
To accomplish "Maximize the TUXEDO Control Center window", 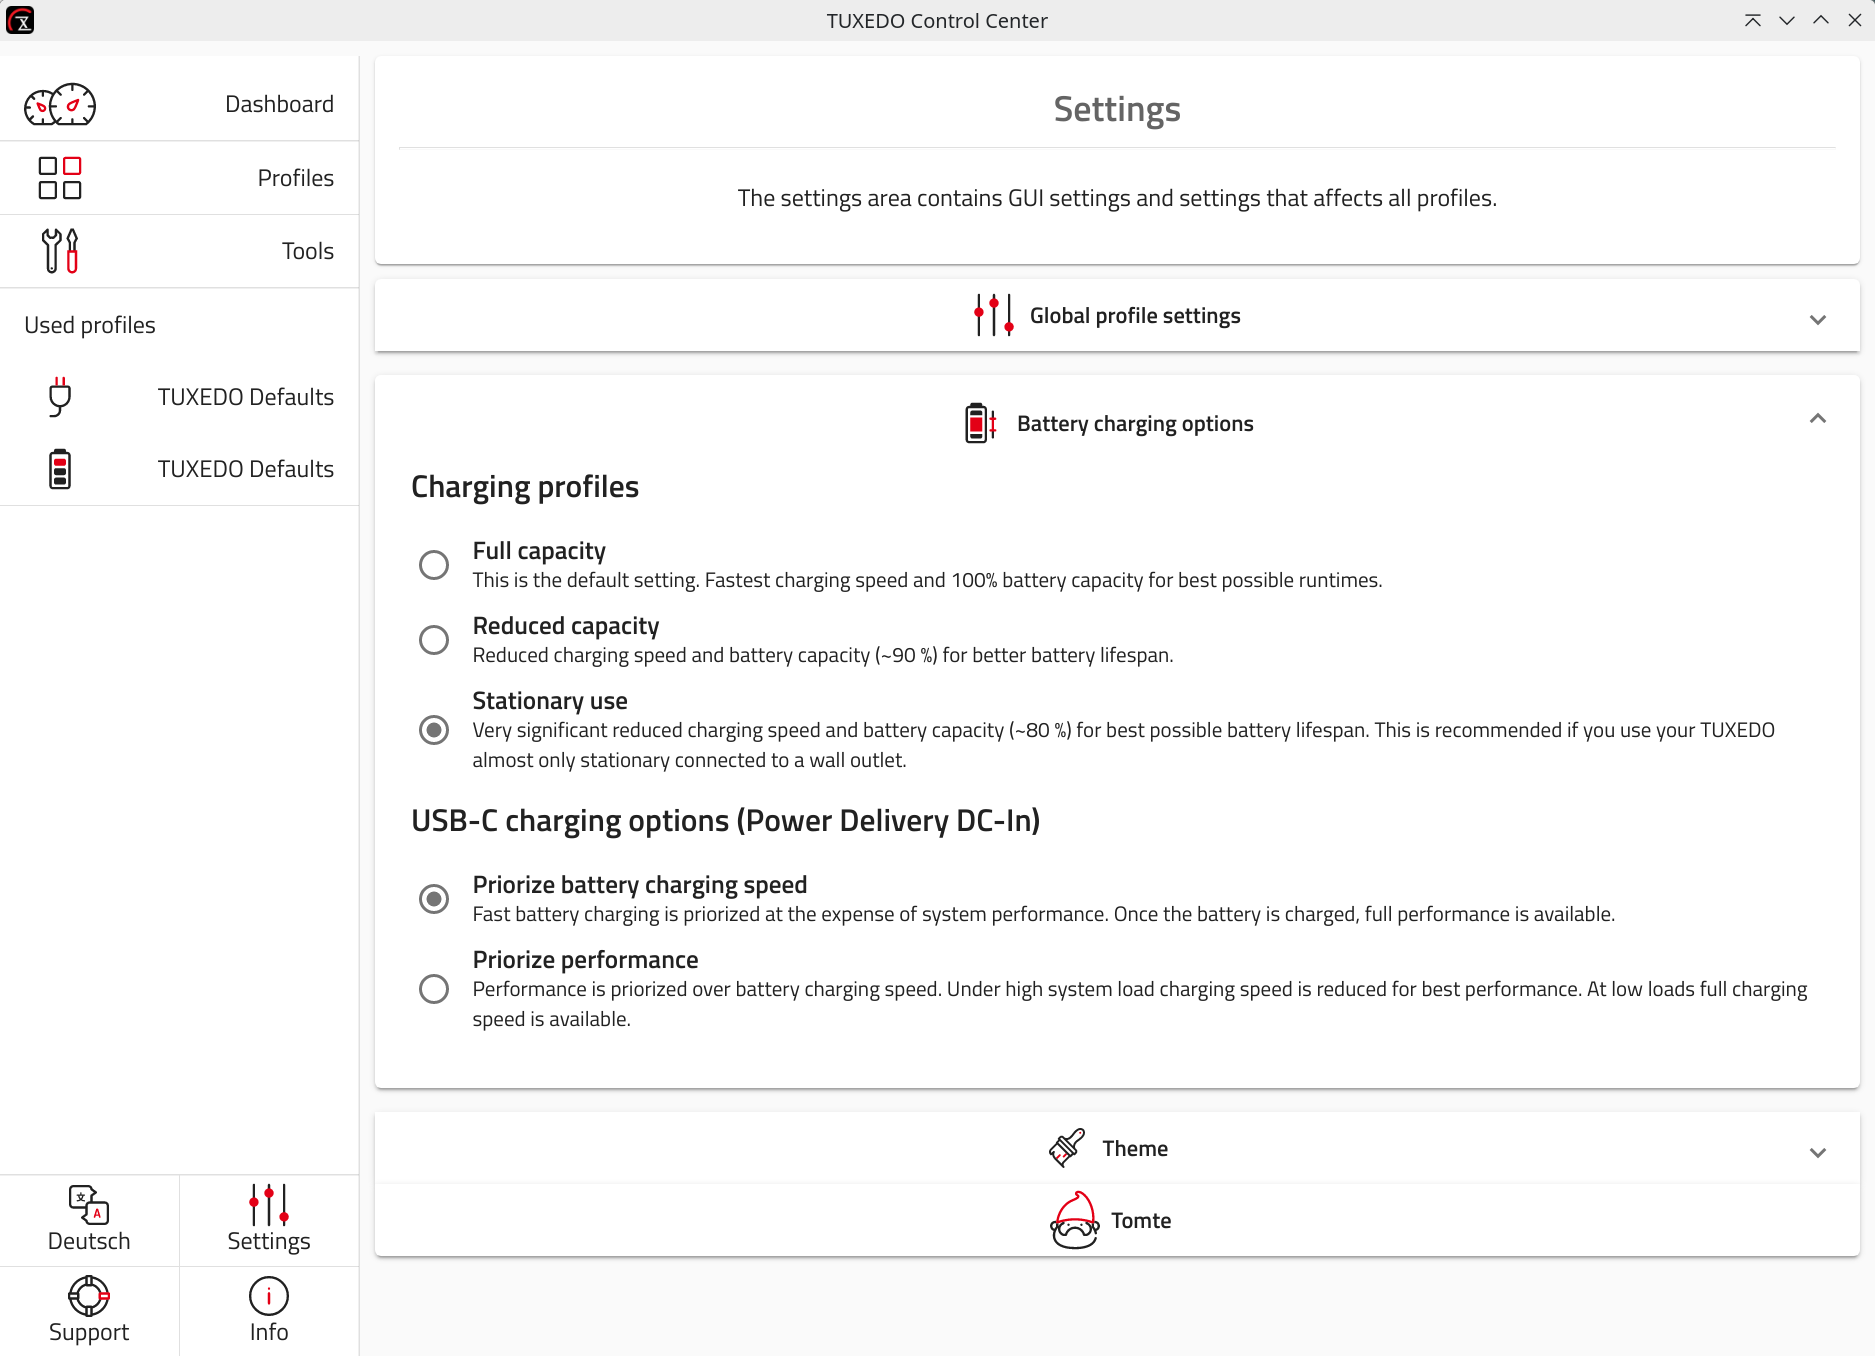I will [x=1821, y=20].
